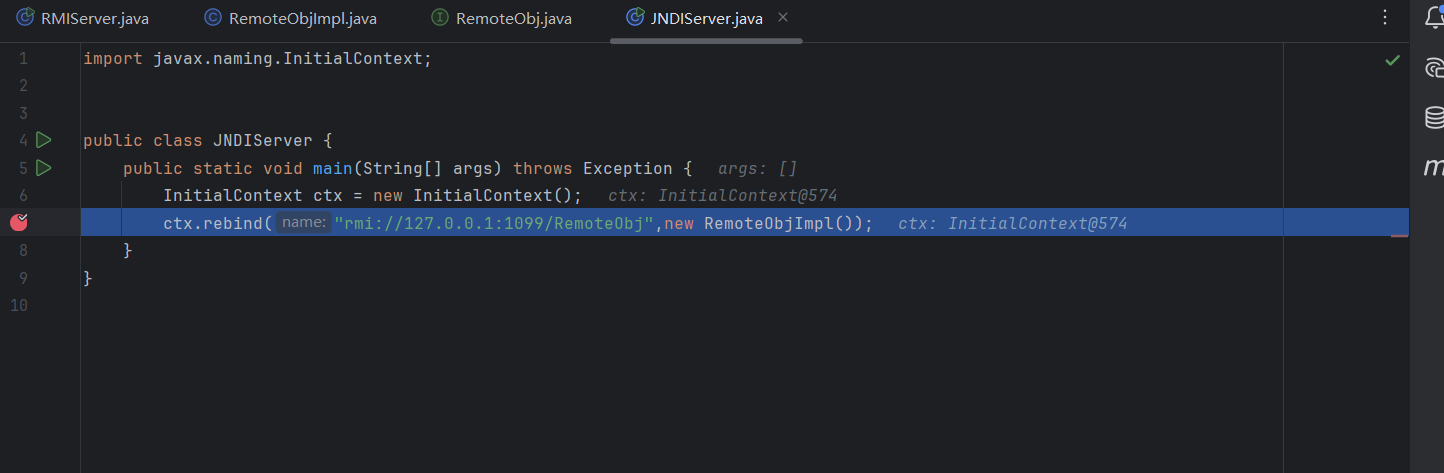
Task: Open the Database tool window
Action: tap(1434, 117)
